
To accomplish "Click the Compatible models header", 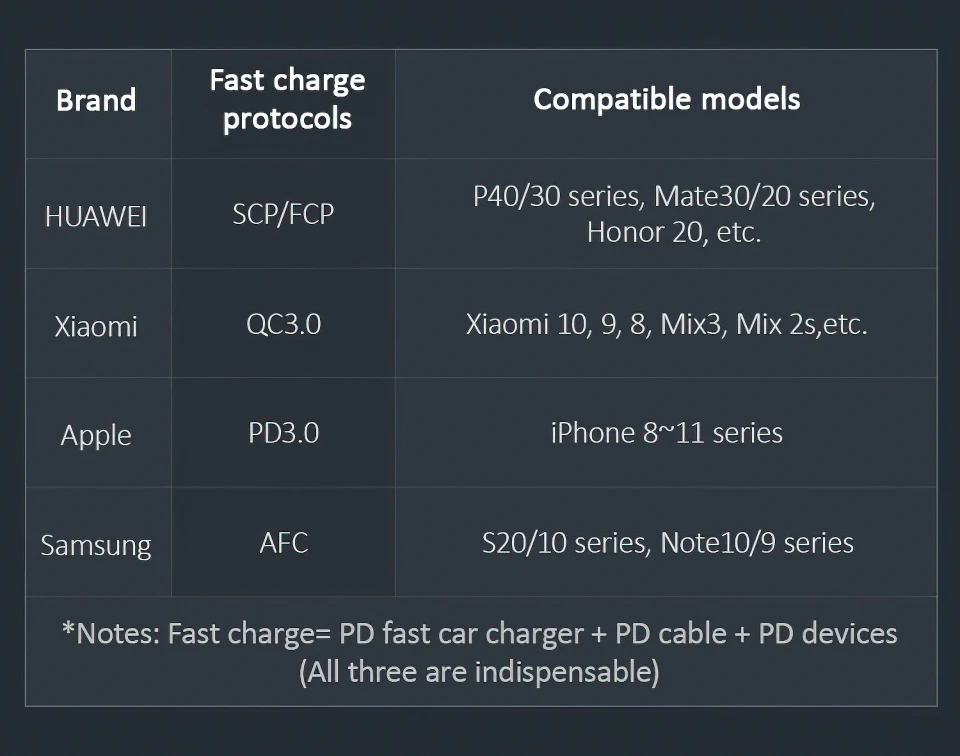I will (667, 99).
